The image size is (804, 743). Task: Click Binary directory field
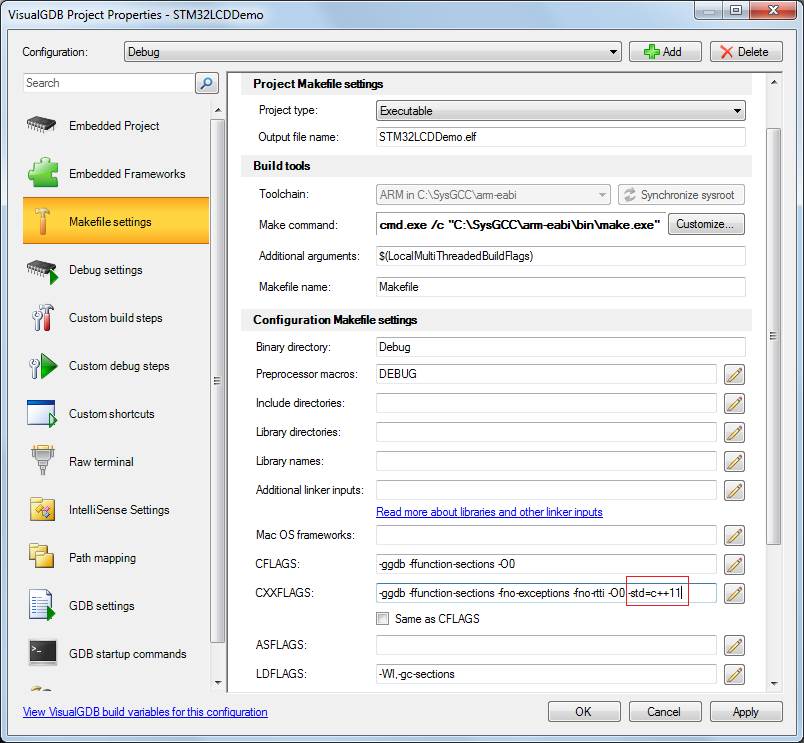click(x=560, y=347)
